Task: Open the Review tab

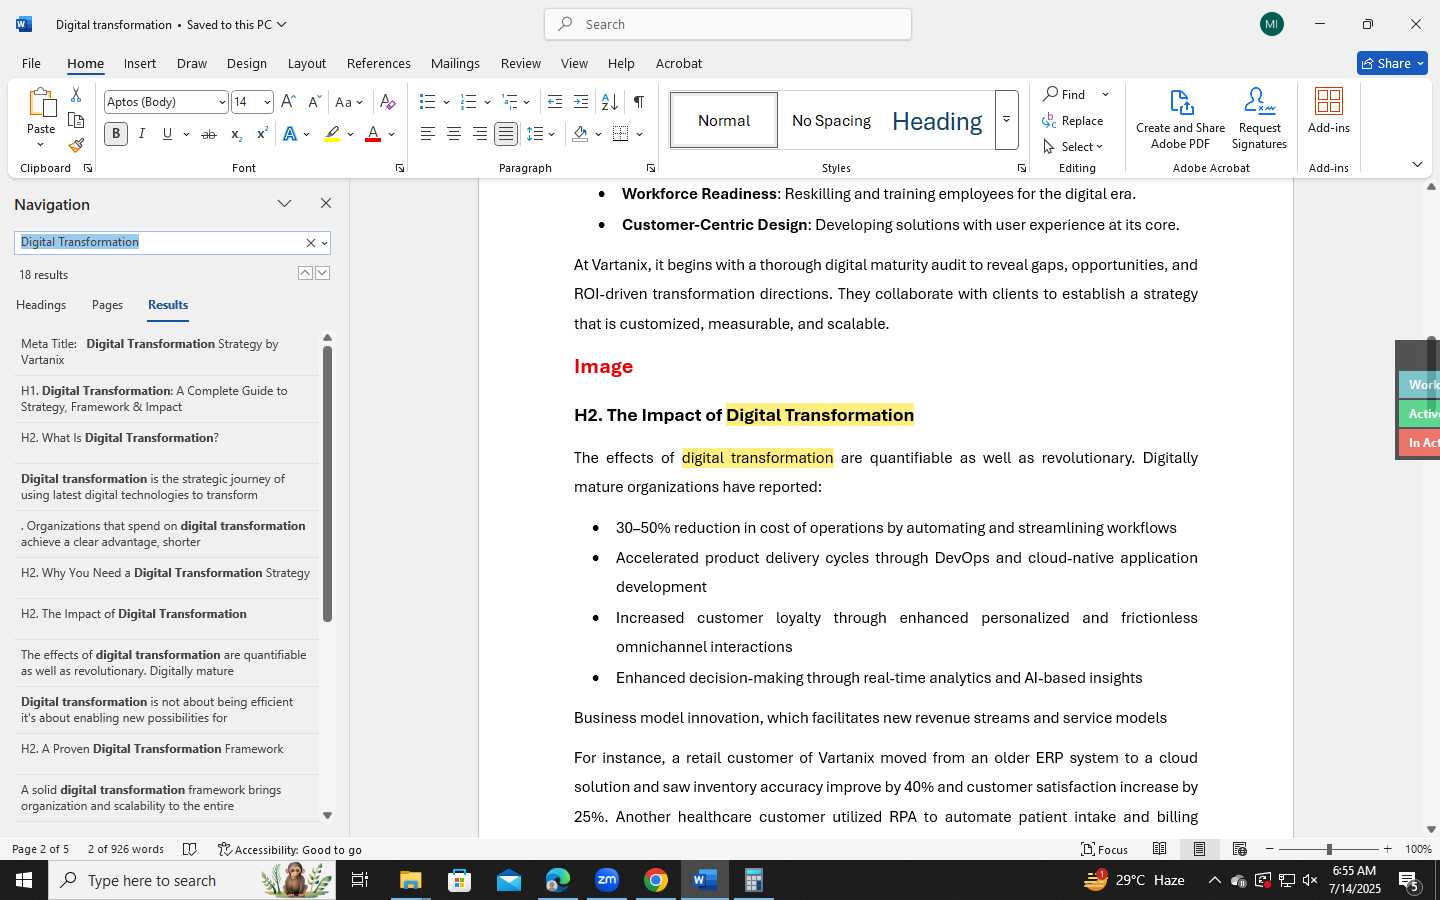Action: click(x=521, y=63)
